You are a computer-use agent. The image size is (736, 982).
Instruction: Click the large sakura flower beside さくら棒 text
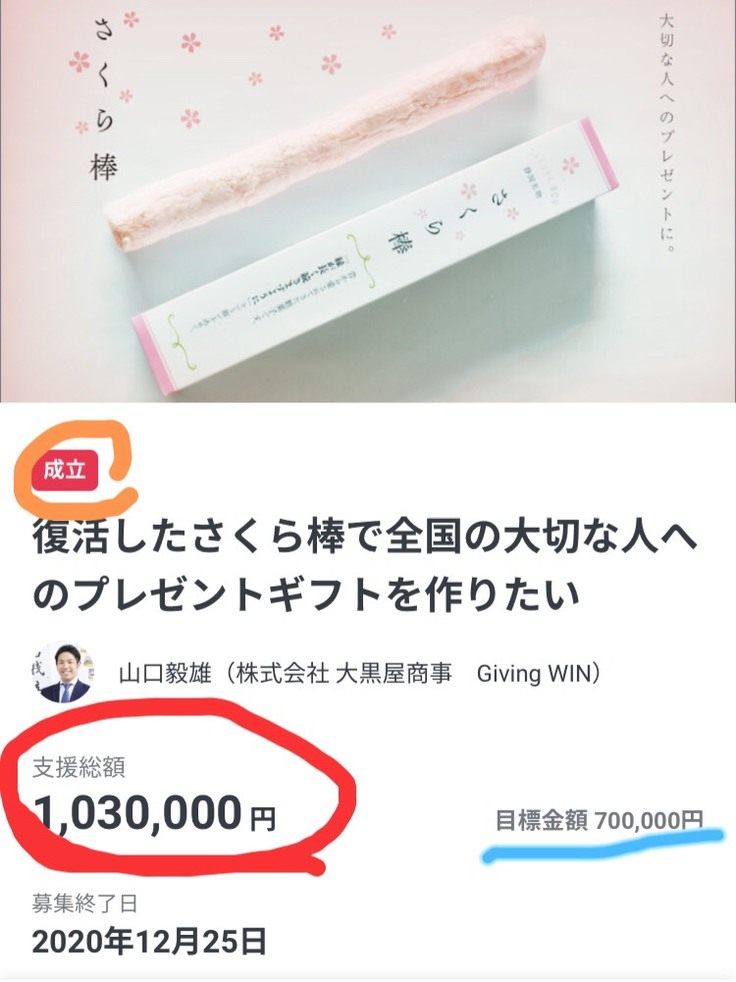pos(80,61)
